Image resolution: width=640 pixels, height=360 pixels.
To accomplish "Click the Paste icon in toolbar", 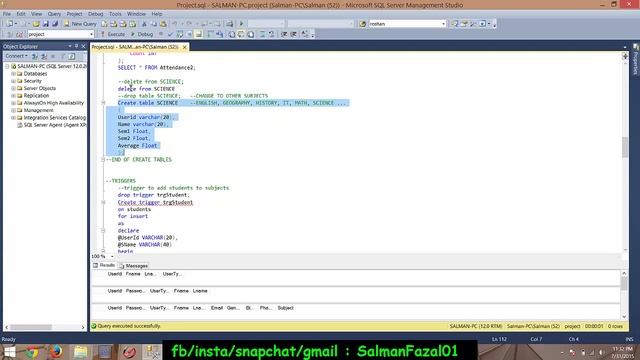I will click(163, 24).
